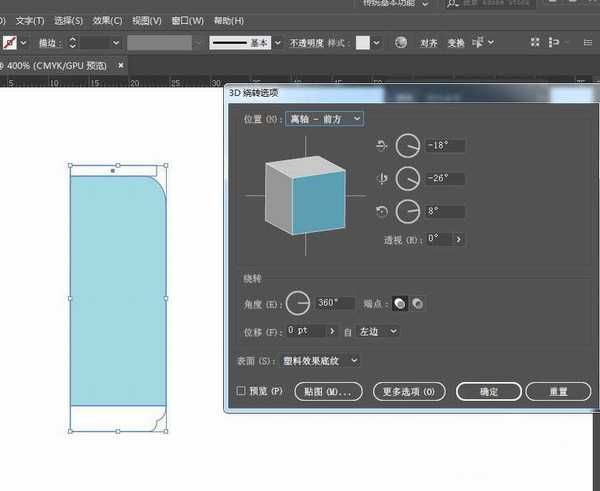Screen dimensions: 600x491
Task: Open the 位置 position preset dropdown
Action: coord(324,119)
